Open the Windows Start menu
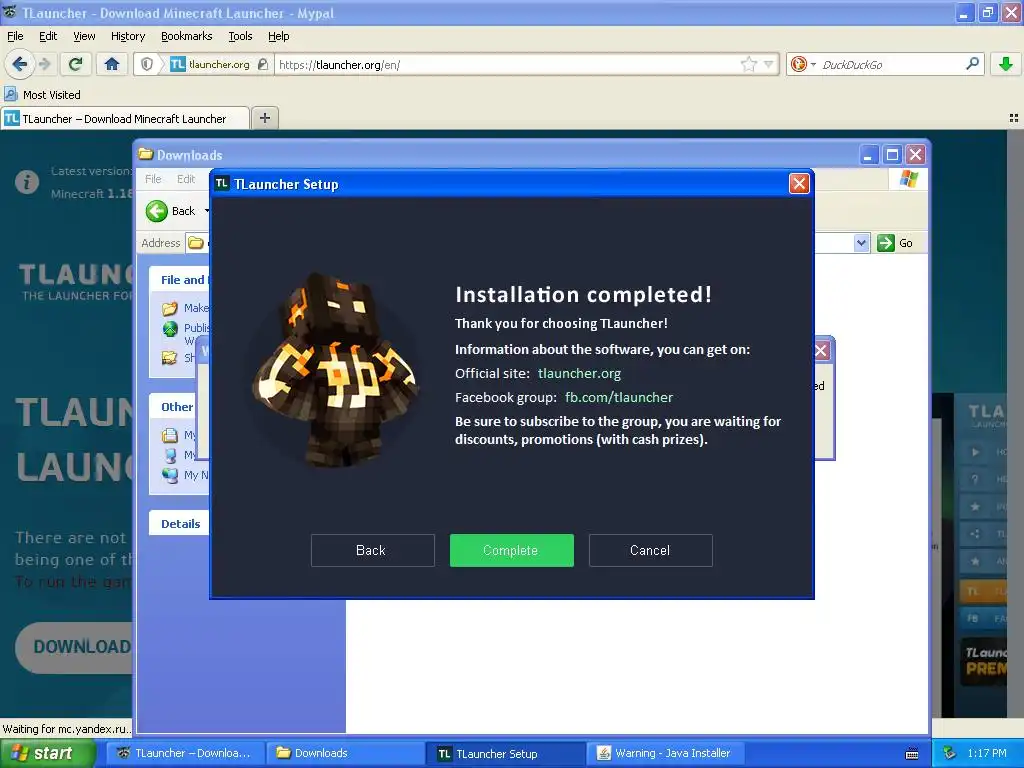The width and height of the screenshot is (1024, 768). click(48, 753)
